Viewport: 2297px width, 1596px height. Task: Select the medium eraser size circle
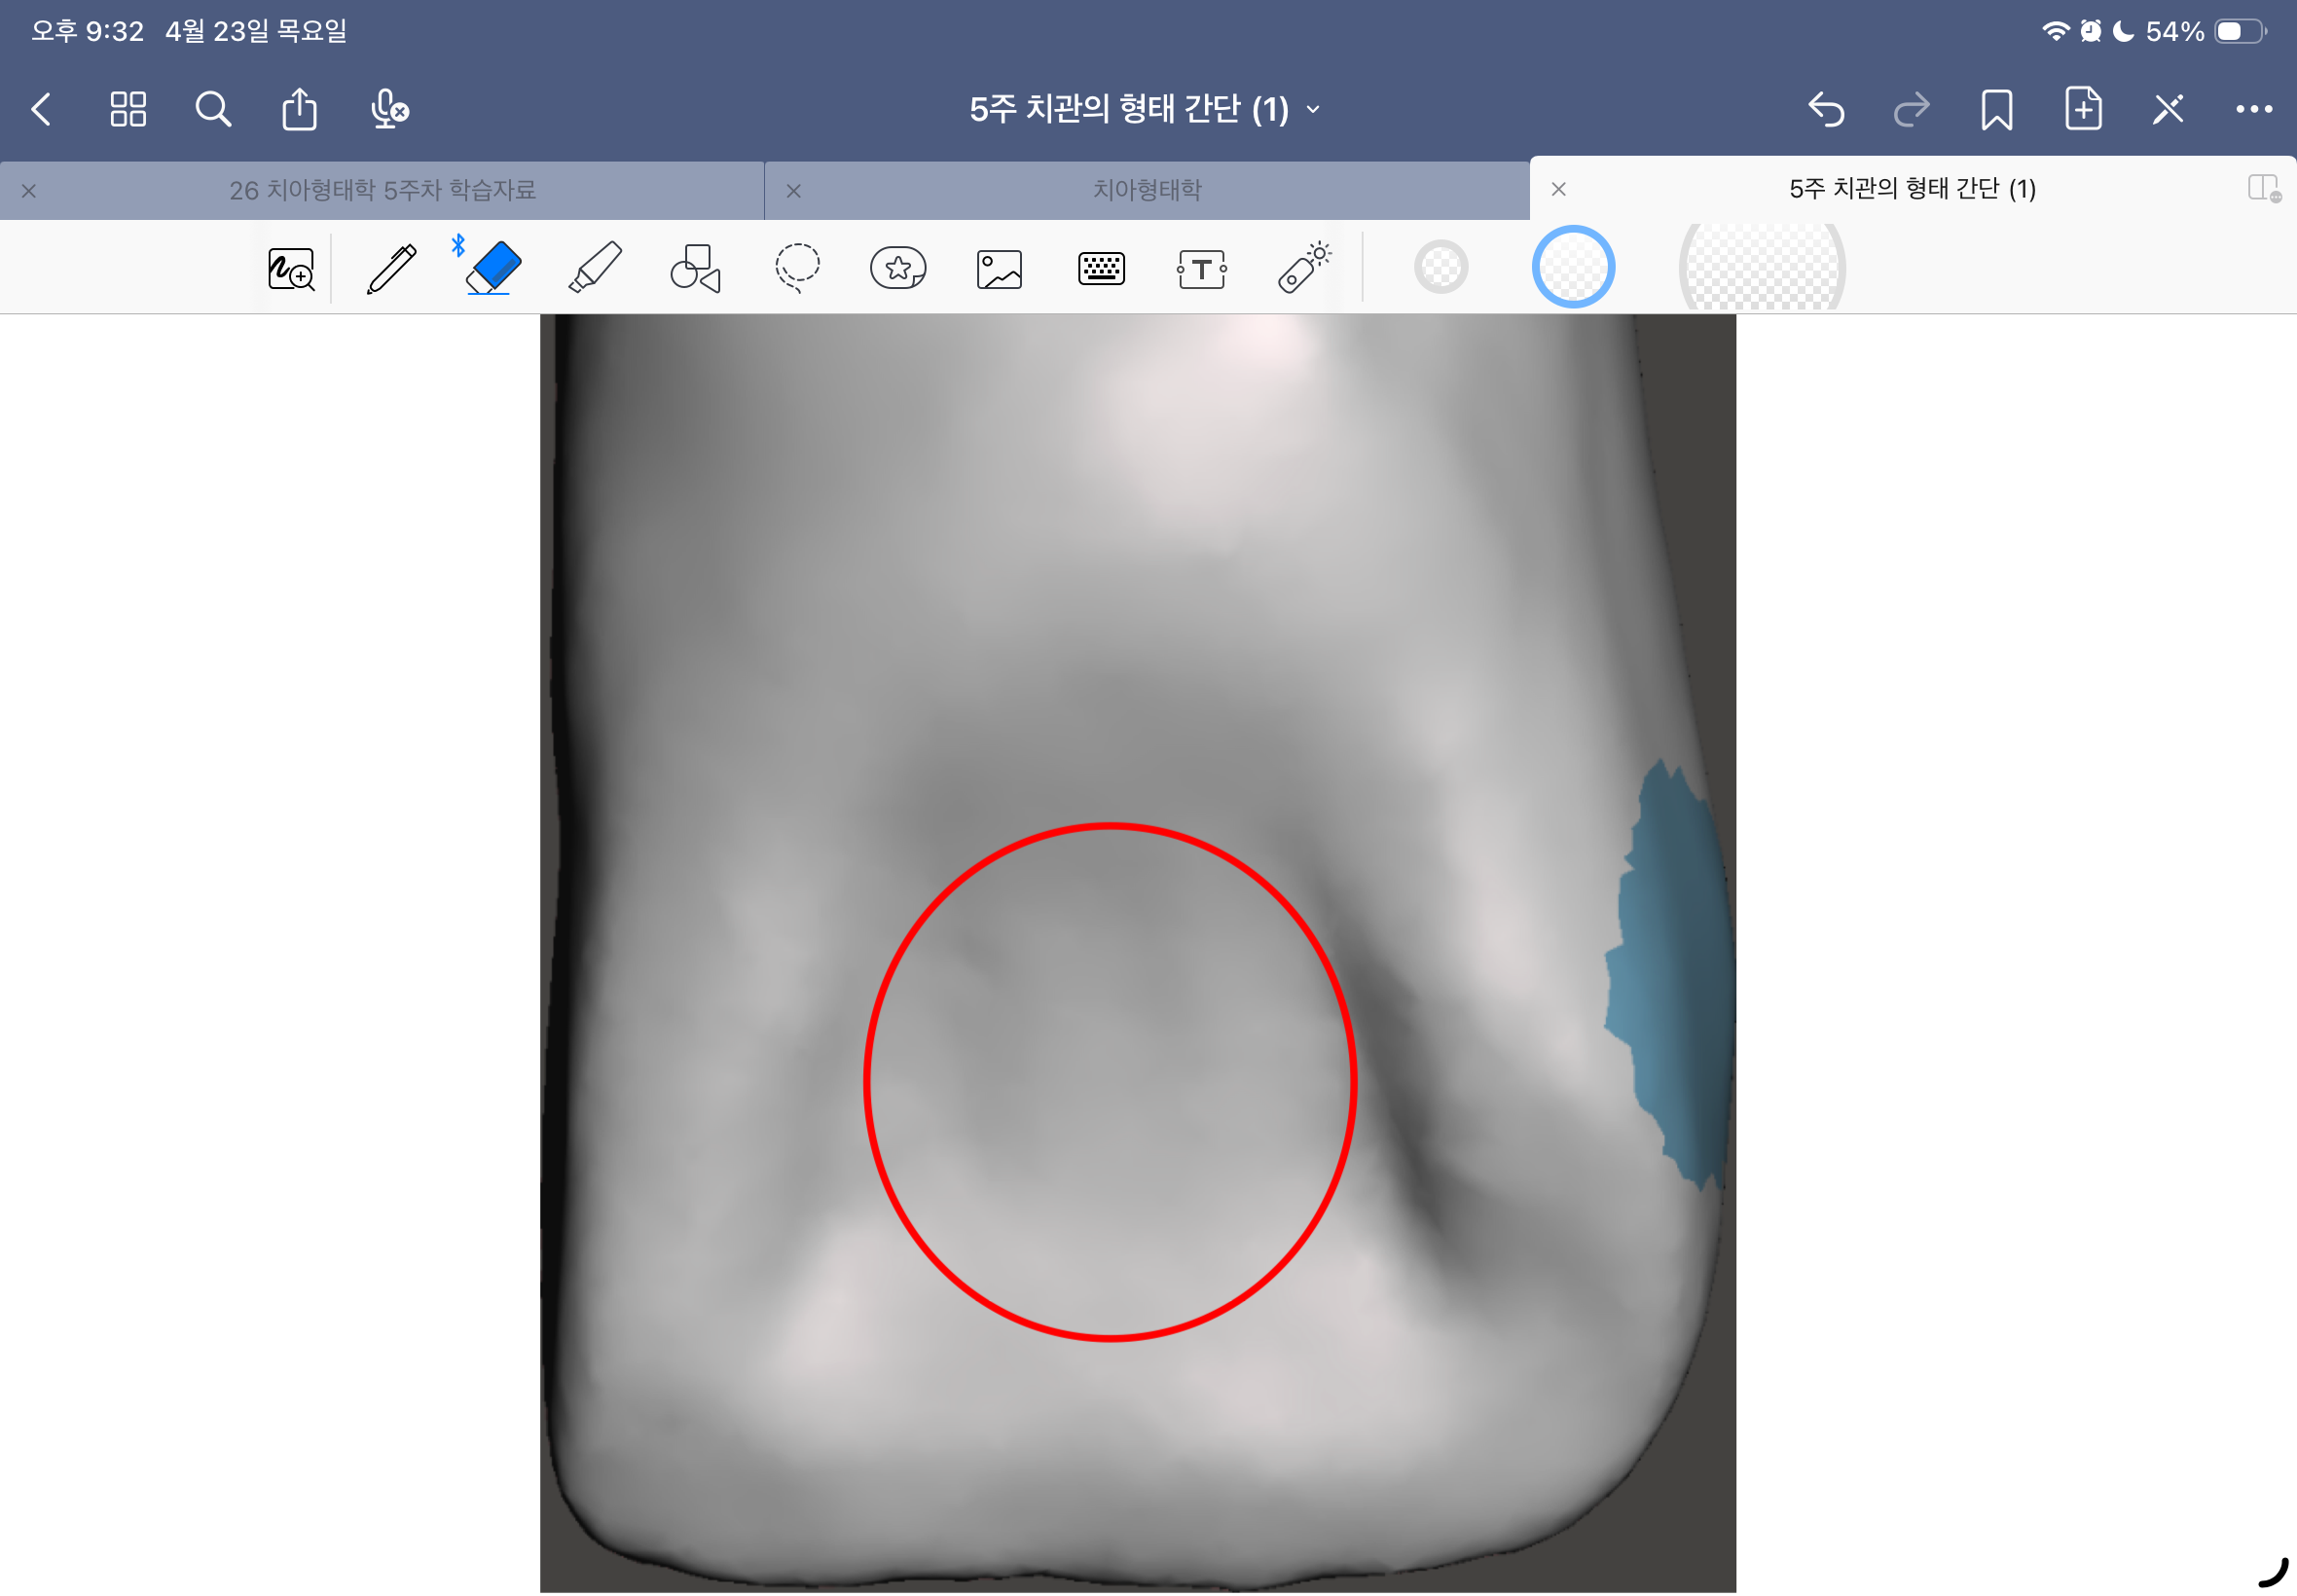tap(1573, 267)
